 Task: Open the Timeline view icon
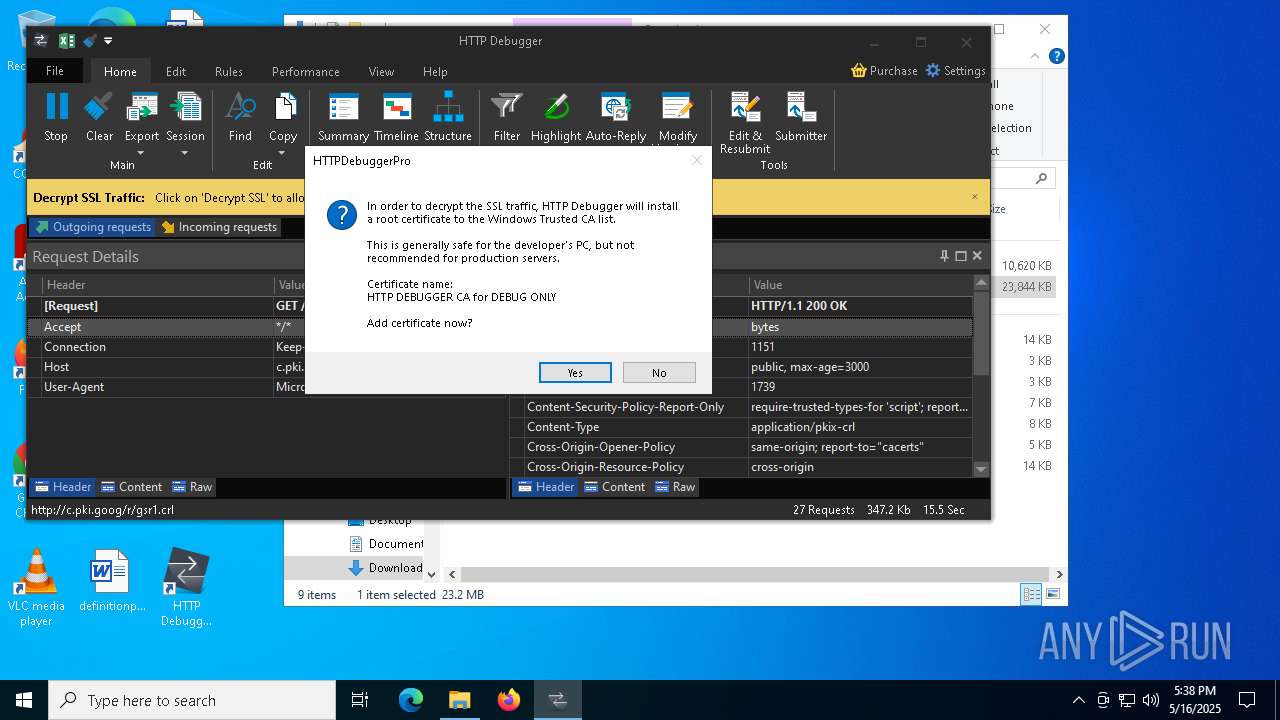(x=397, y=107)
